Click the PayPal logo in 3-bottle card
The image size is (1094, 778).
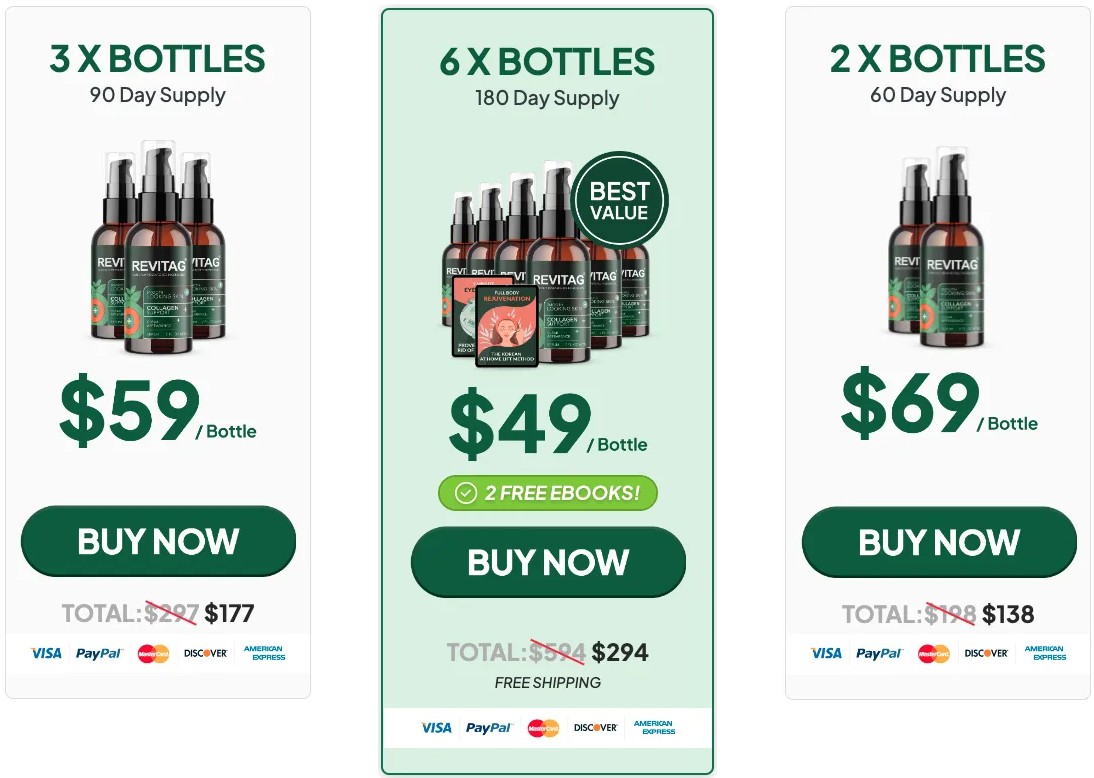click(99, 653)
